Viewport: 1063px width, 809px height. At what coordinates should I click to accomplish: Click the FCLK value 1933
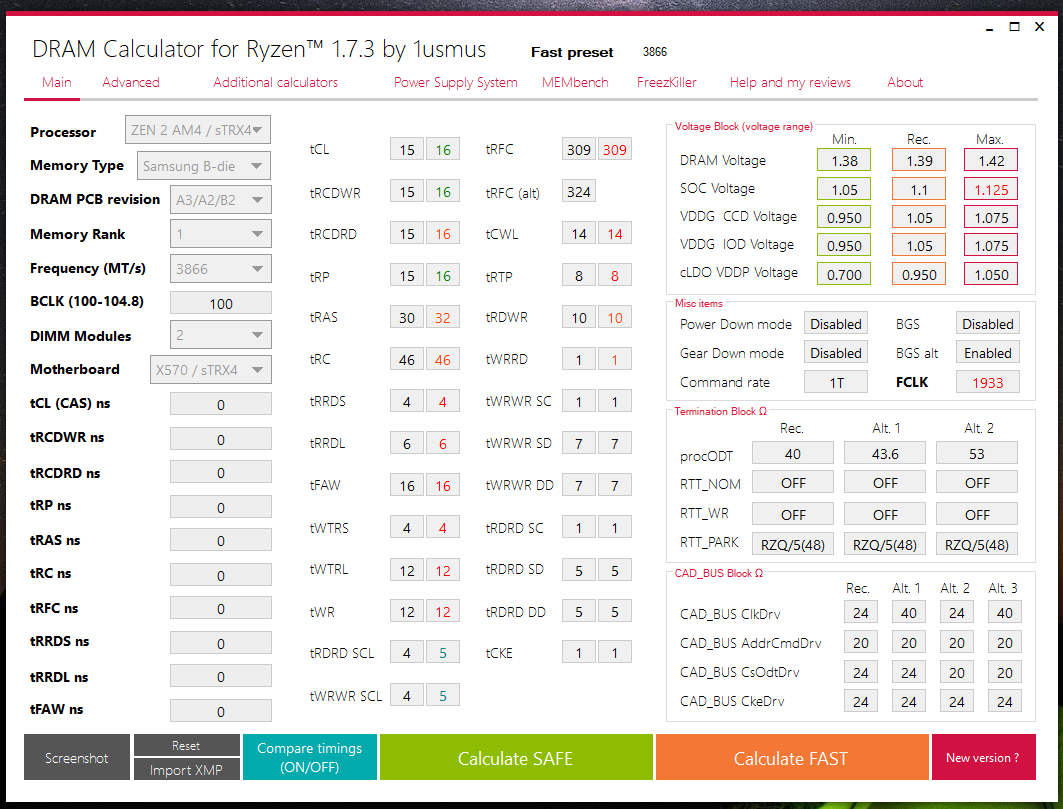click(988, 382)
